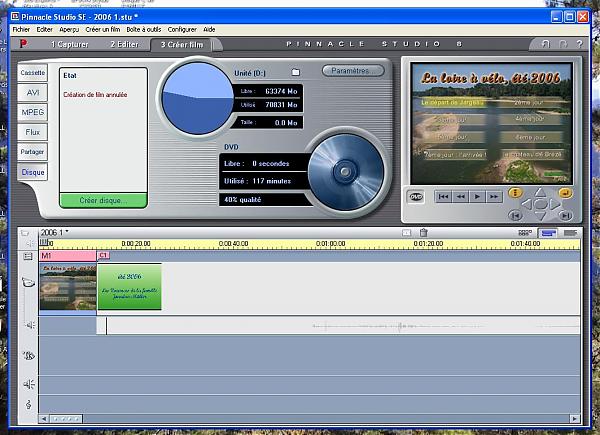Screen dimensions: 600x435
Task: Select the Partager output button
Action: 33,152
